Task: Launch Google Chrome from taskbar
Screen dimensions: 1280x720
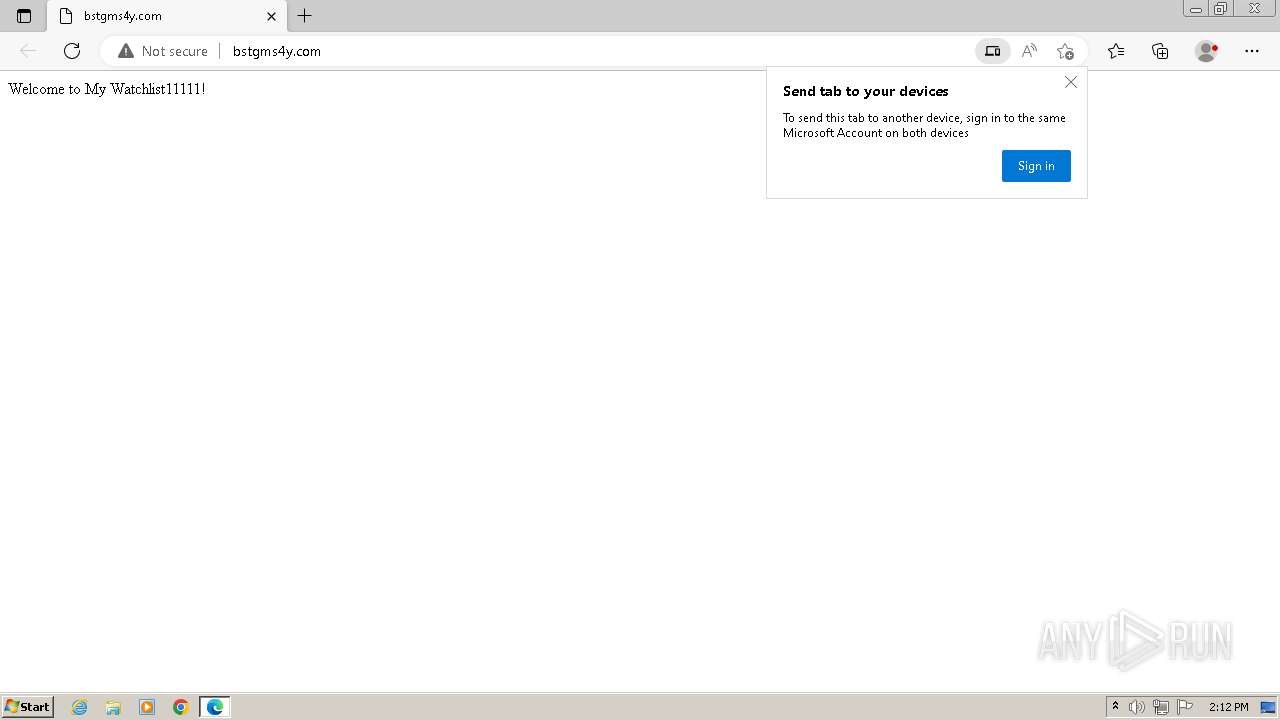Action: point(181,707)
